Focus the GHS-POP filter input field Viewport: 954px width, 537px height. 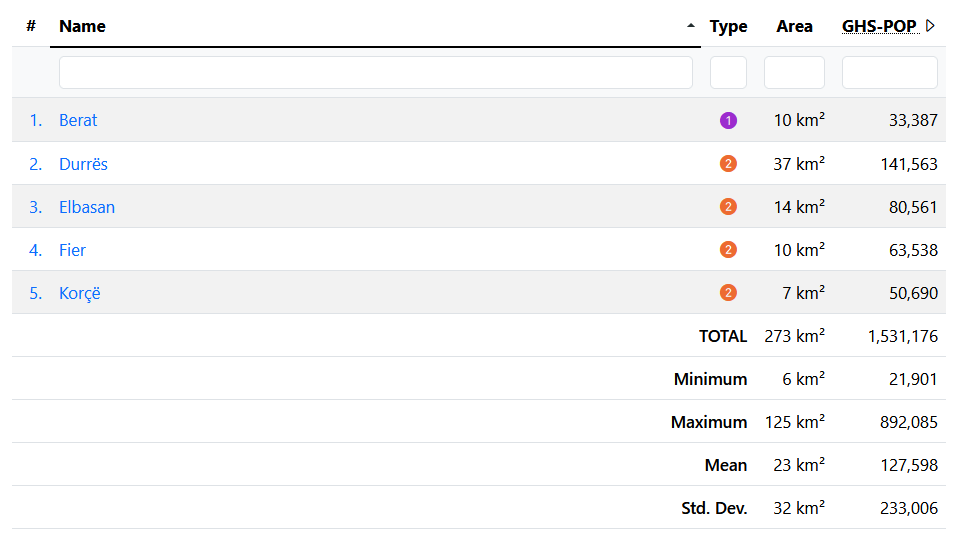tap(890, 72)
